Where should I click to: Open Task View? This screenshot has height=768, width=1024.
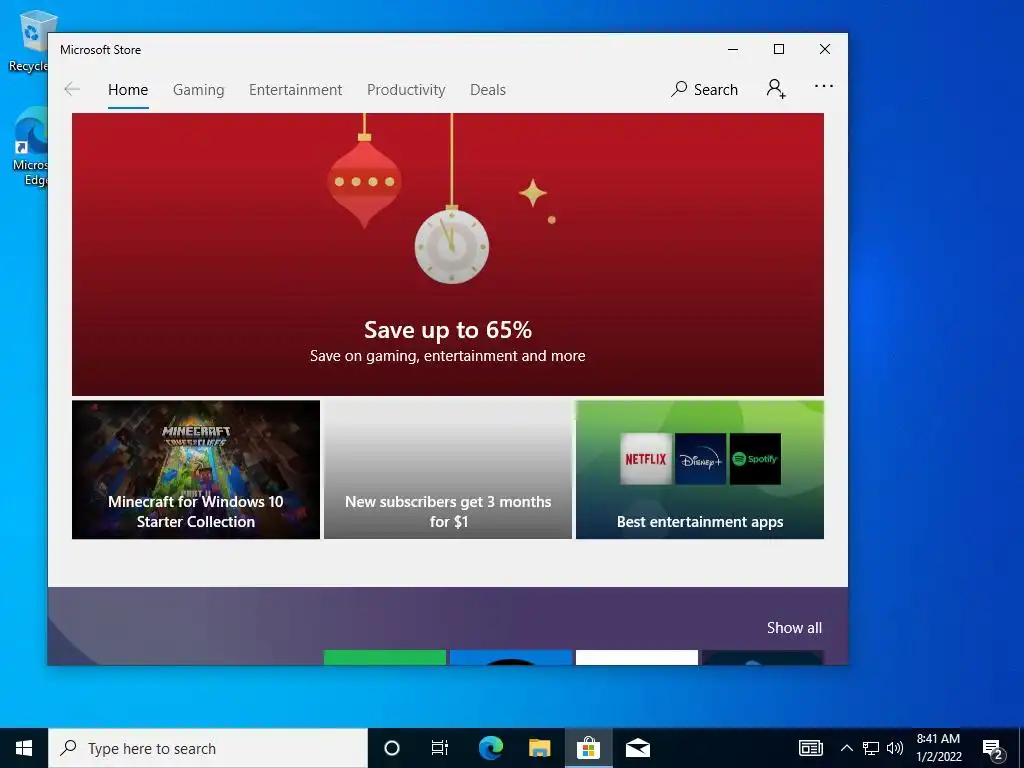440,748
